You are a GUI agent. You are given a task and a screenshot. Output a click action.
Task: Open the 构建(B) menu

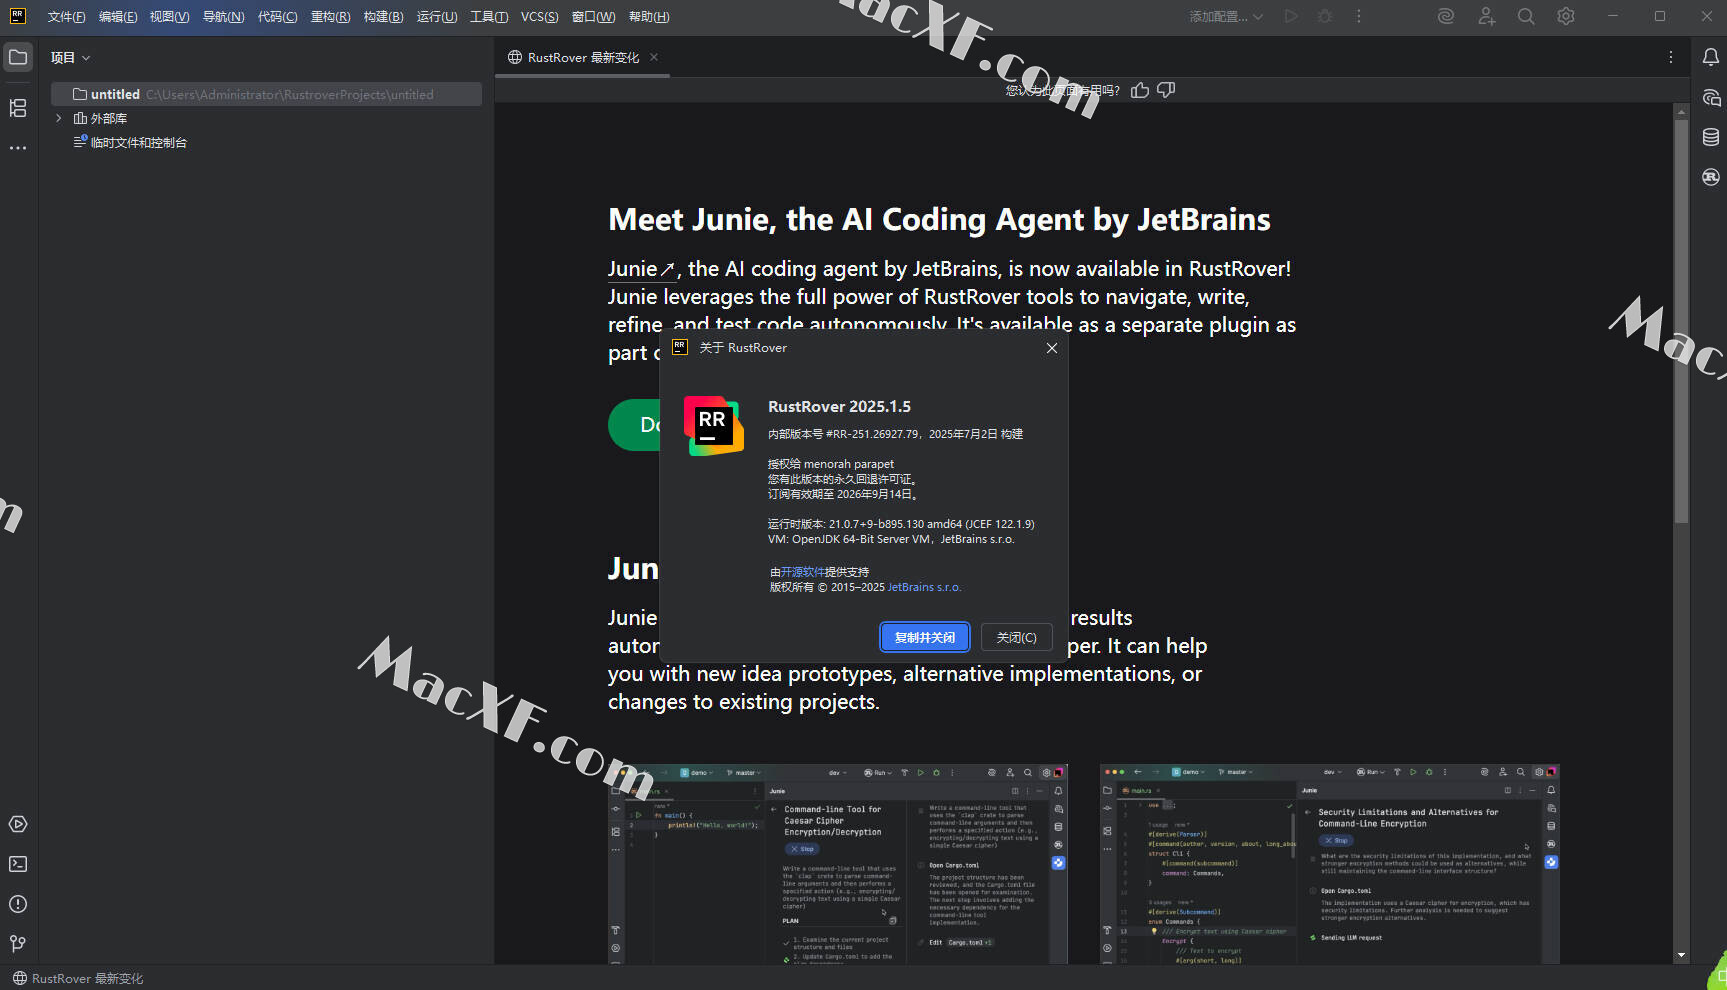[x=383, y=17]
